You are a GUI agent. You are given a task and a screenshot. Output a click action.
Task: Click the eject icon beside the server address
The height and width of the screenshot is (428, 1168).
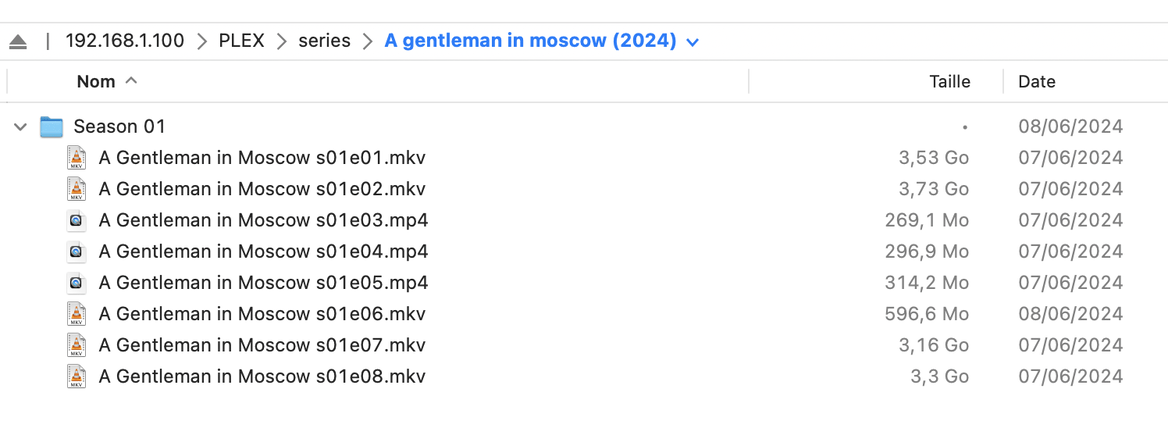coord(18,42)
